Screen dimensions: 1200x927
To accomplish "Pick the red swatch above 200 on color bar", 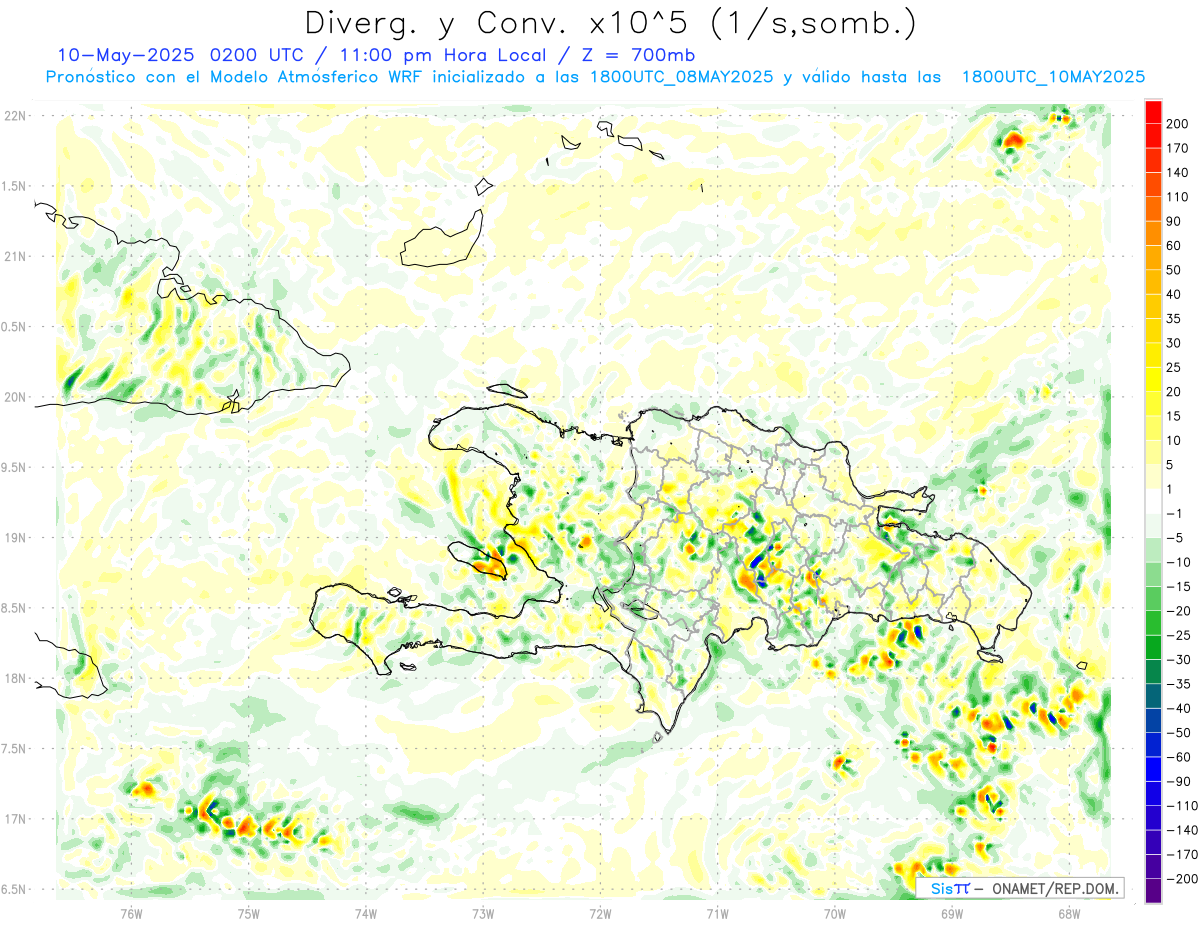I will [x=1153, y=112].
